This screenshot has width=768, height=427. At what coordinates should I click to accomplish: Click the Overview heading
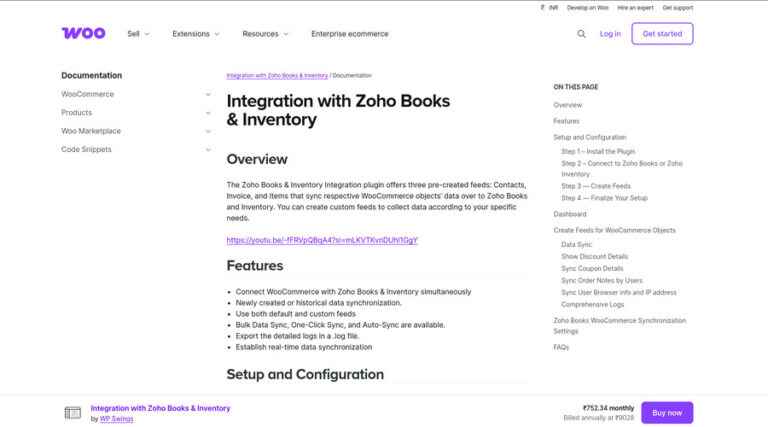point(257,159)
